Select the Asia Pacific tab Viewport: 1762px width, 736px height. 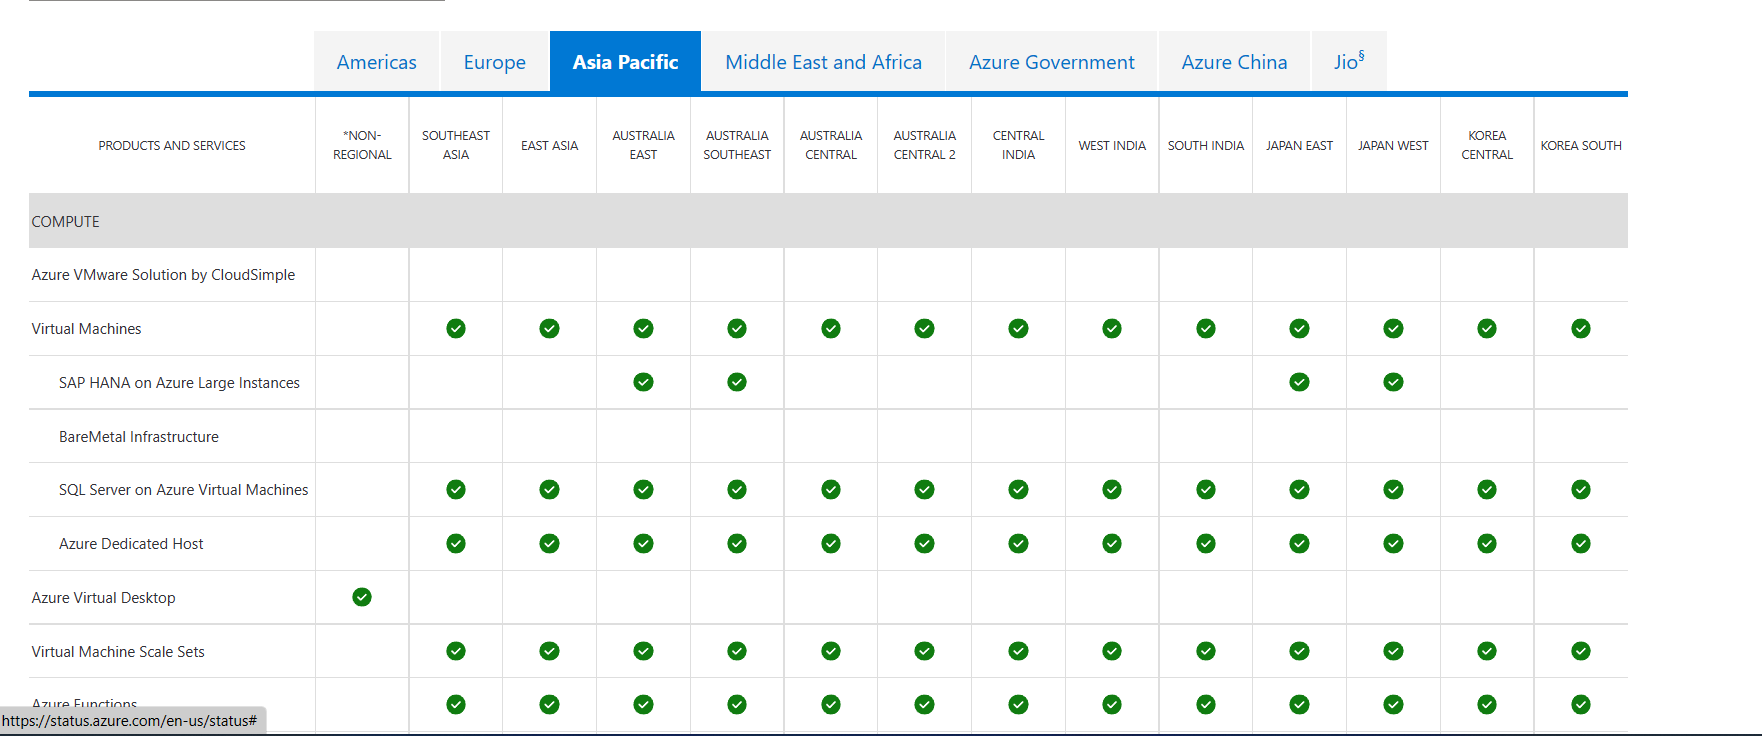625,62
